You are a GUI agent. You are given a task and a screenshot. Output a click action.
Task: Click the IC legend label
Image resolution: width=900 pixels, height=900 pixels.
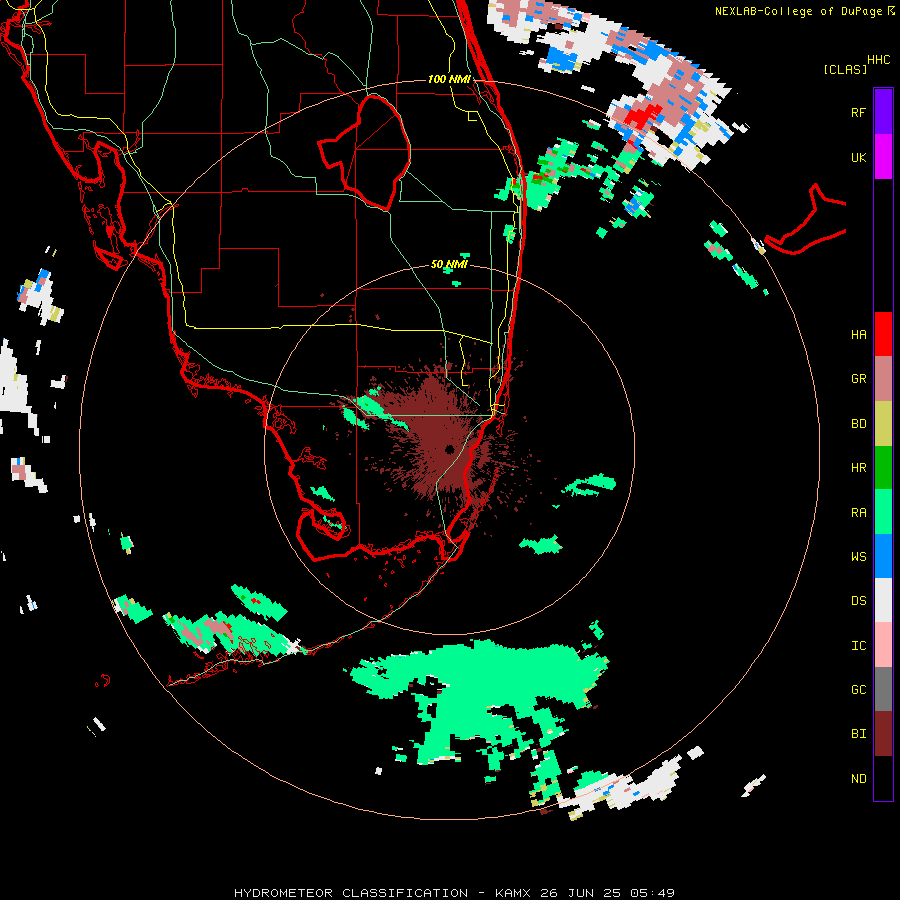858,646
